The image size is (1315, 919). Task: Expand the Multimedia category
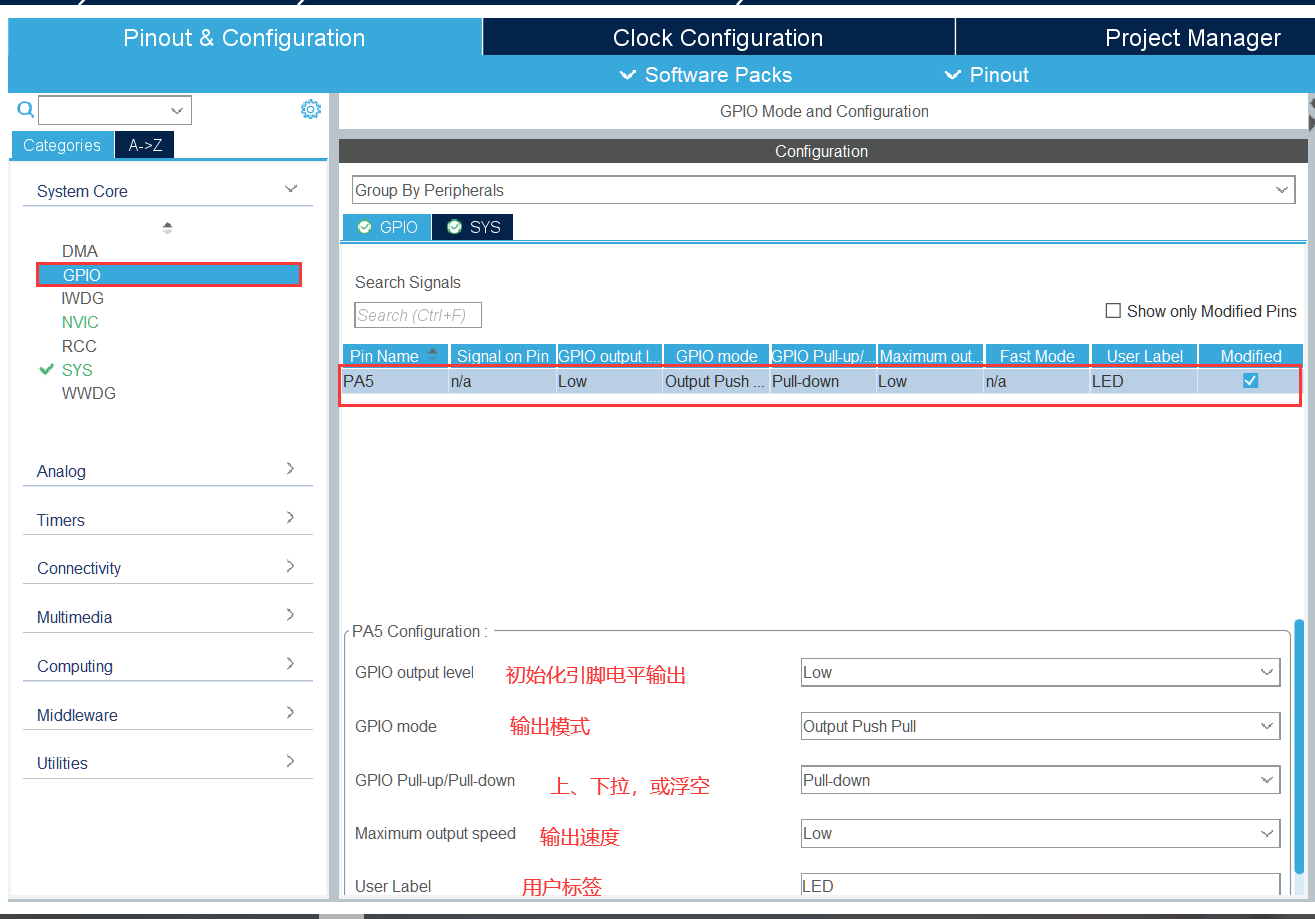point(168,617)
